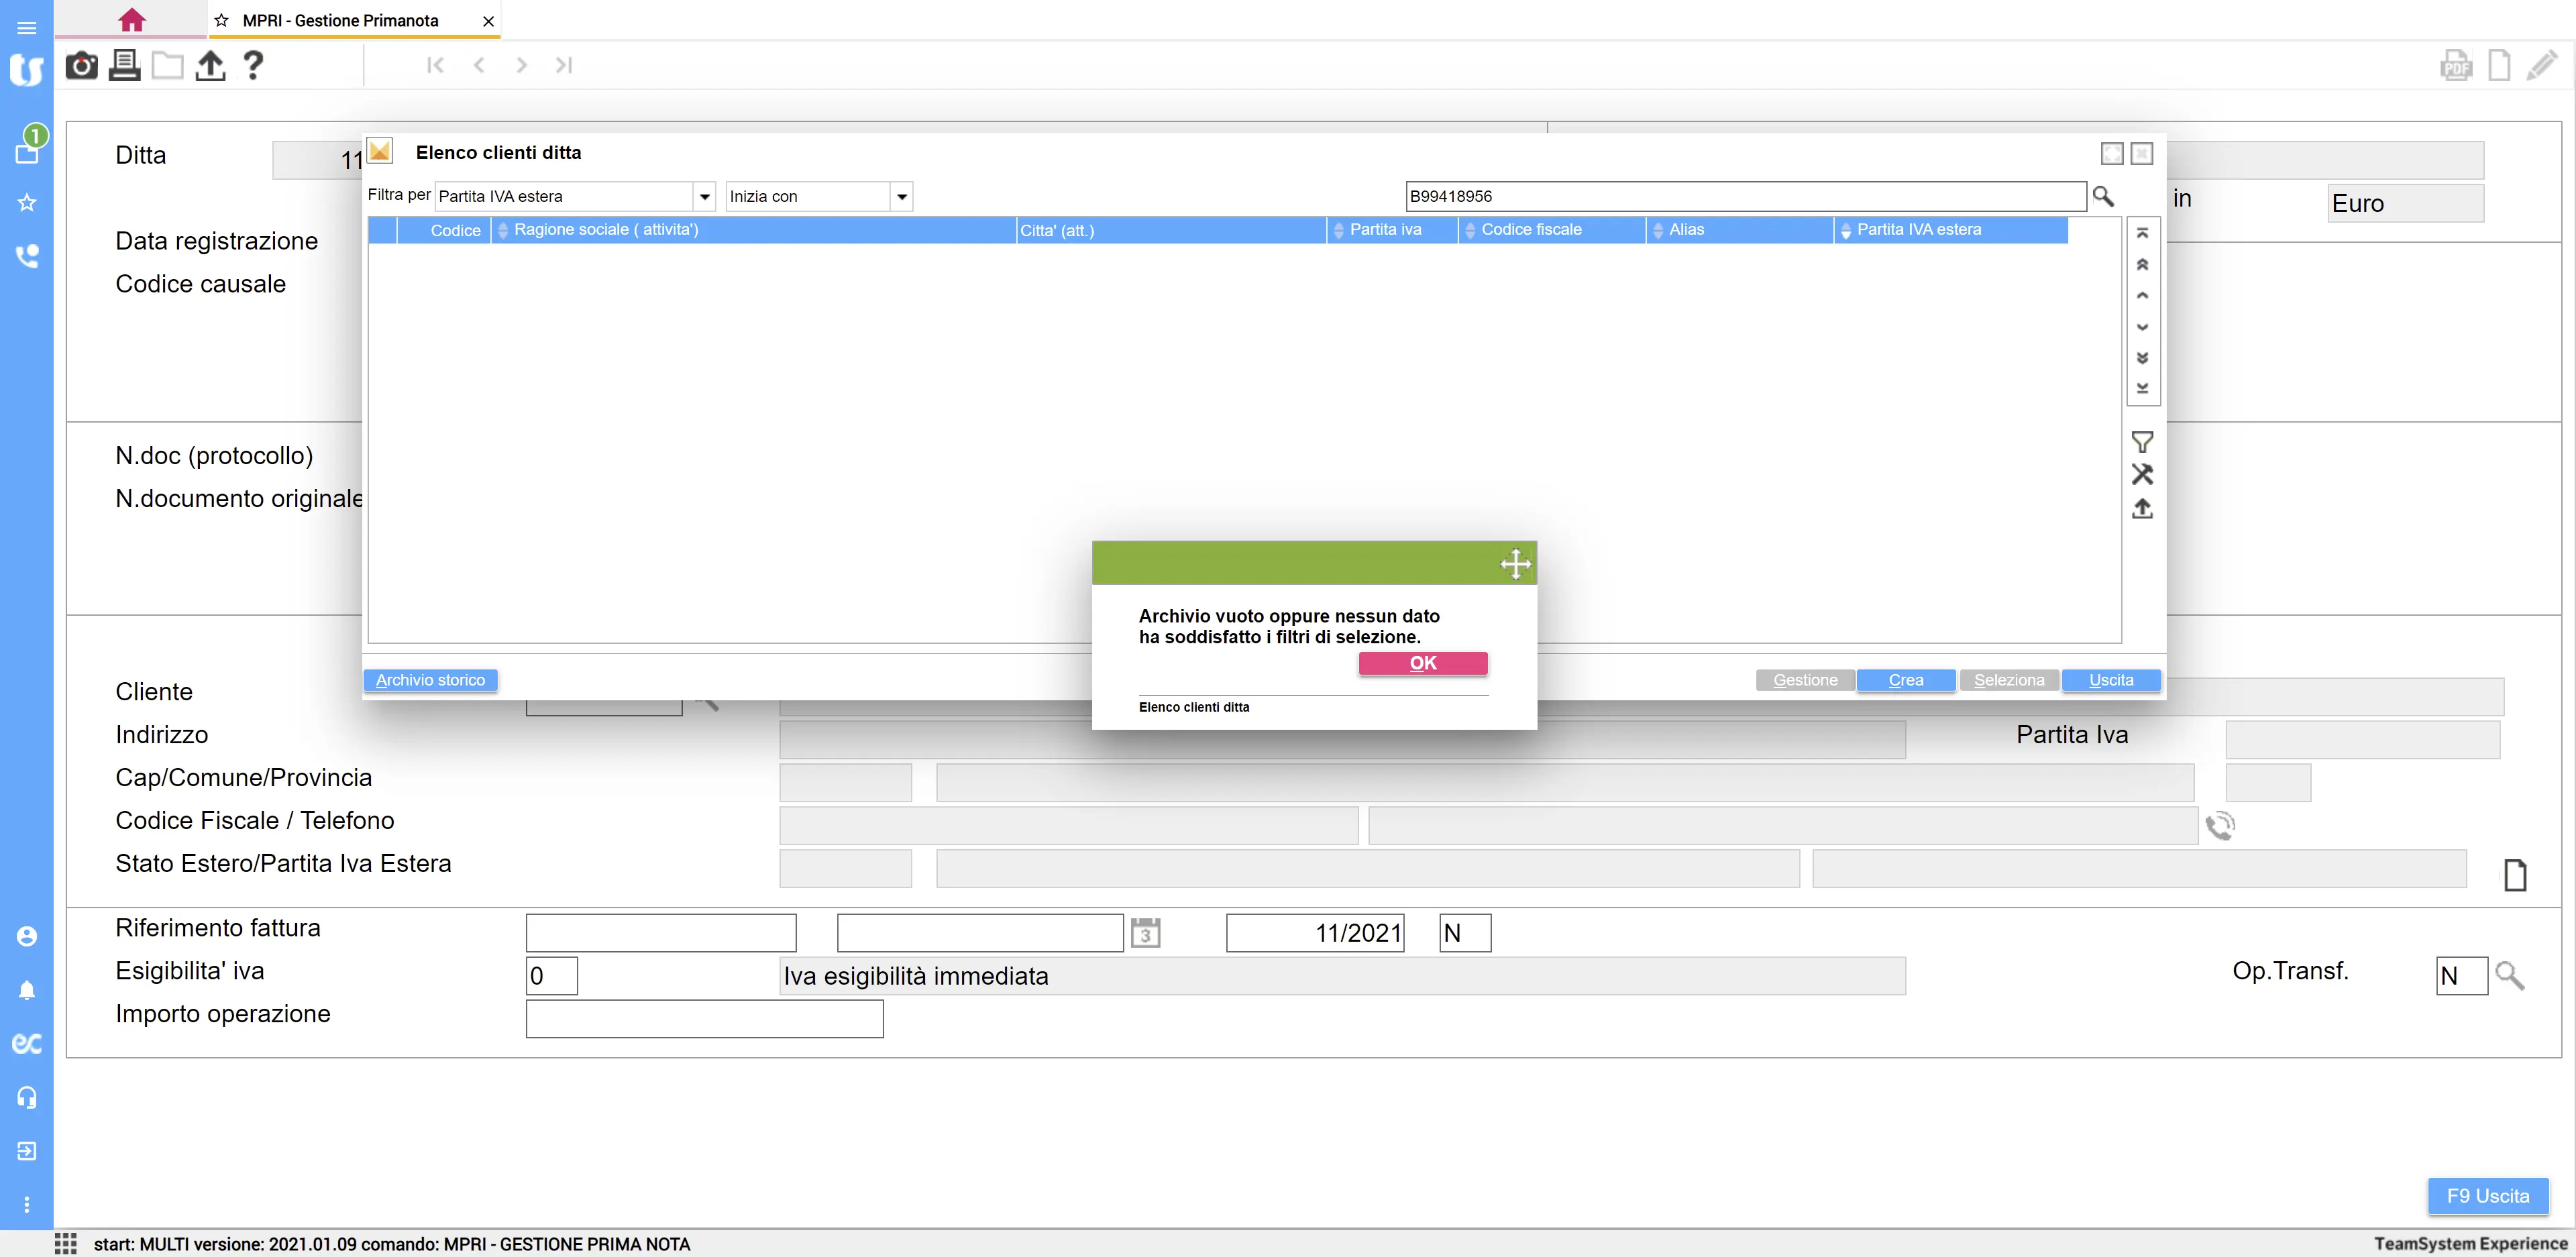This screenshot has height=1257, width=2576.
Task: Click the notification bell in sidebar
Action: click(x=27, y=990)
